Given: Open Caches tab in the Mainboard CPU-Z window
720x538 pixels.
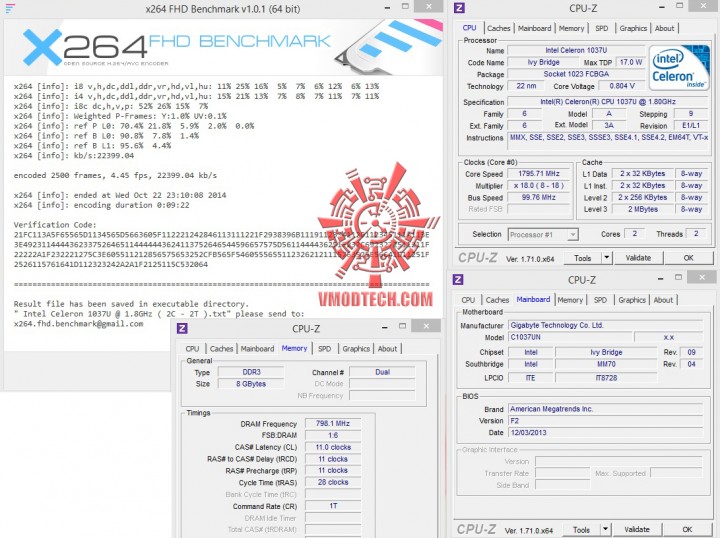Looking at the screenshot, I should point(497,300).
